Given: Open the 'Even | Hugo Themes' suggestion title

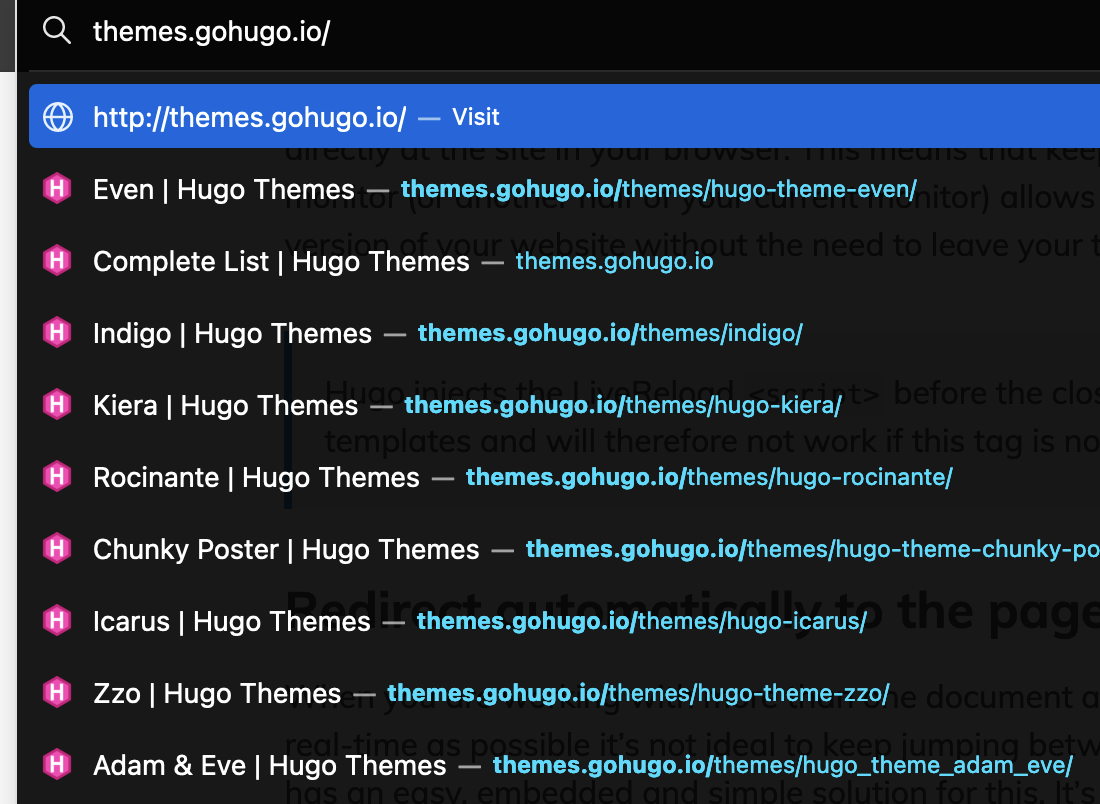Looking at the screenshot, I should [x=224, y=189].
